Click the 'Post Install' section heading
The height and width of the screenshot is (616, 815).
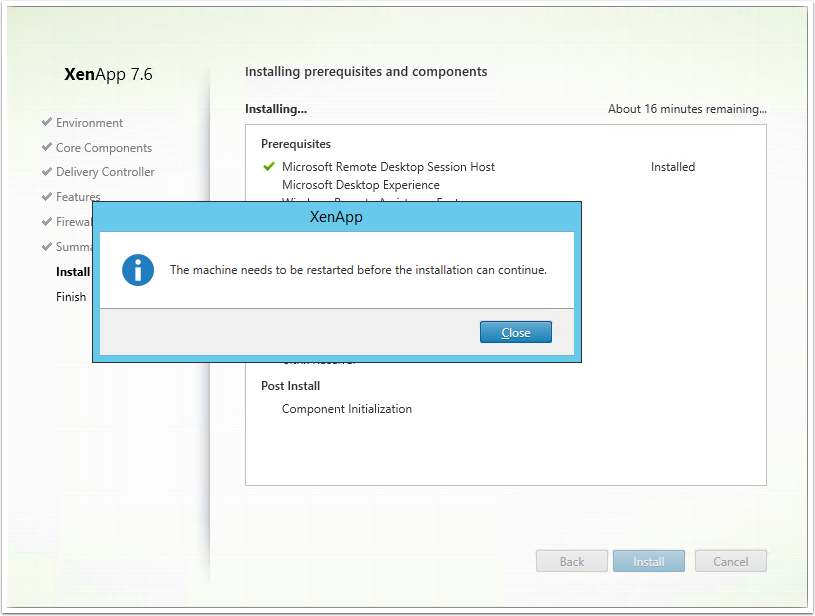coord(291,386)
